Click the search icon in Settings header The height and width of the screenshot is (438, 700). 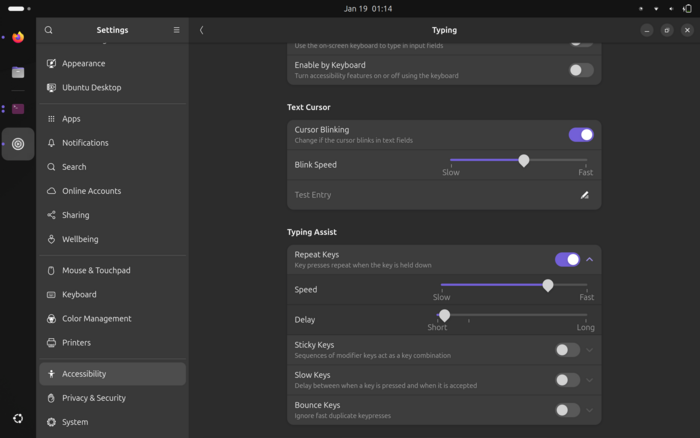coord(48,30)
